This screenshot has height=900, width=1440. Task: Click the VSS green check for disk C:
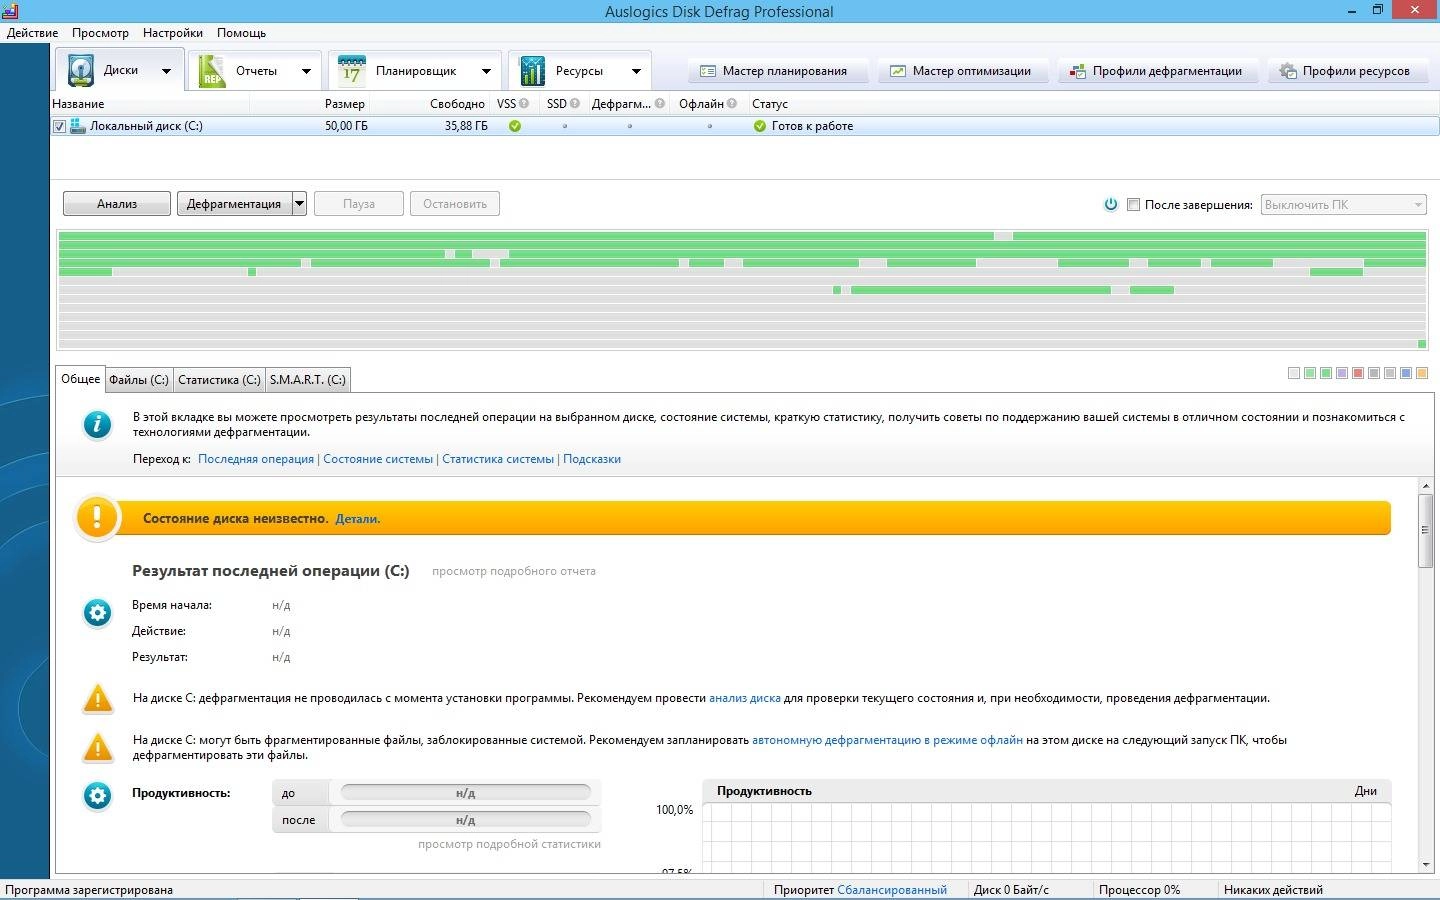515,126
